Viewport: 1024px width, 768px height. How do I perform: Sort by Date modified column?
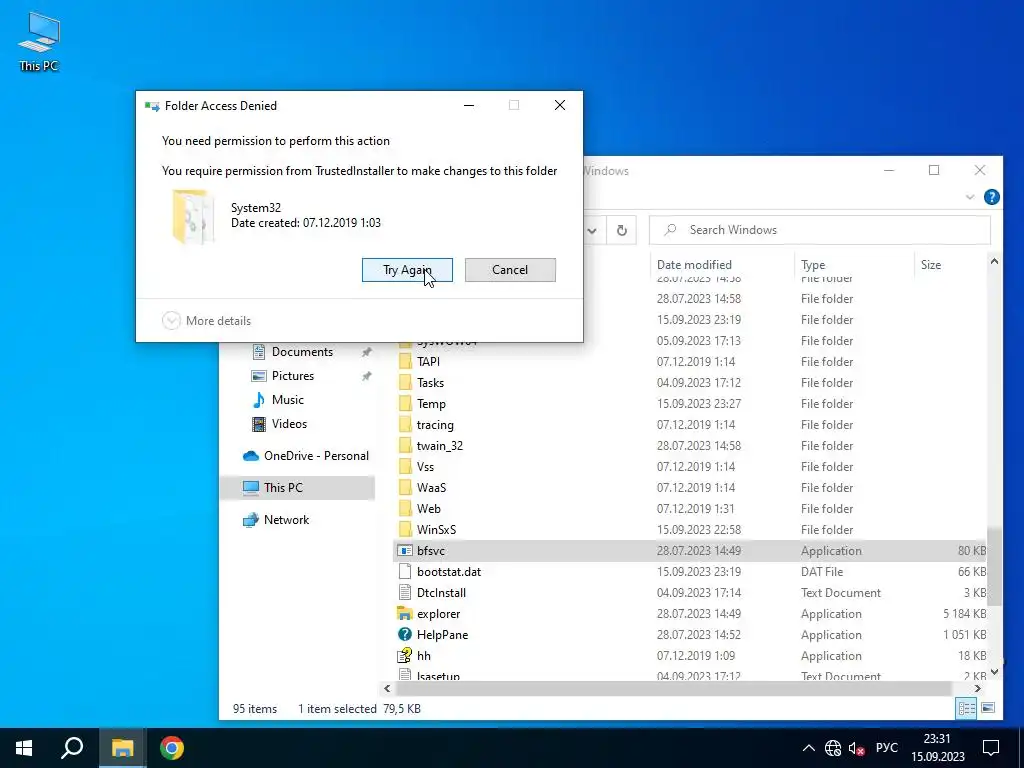[x=694, y=264]
